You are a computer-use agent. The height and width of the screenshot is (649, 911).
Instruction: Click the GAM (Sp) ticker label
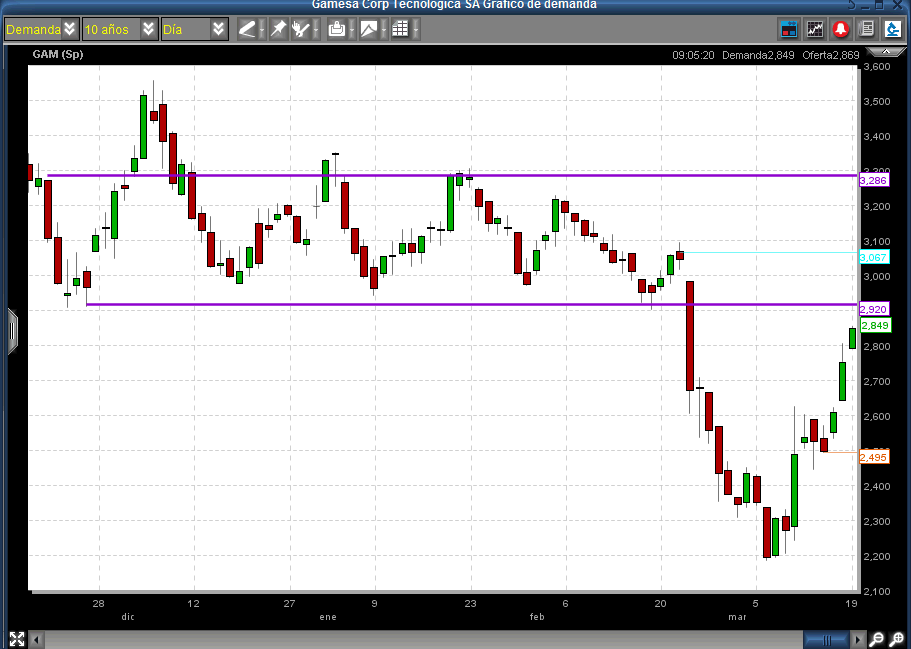pyautogui.click(x=58, y=54)
